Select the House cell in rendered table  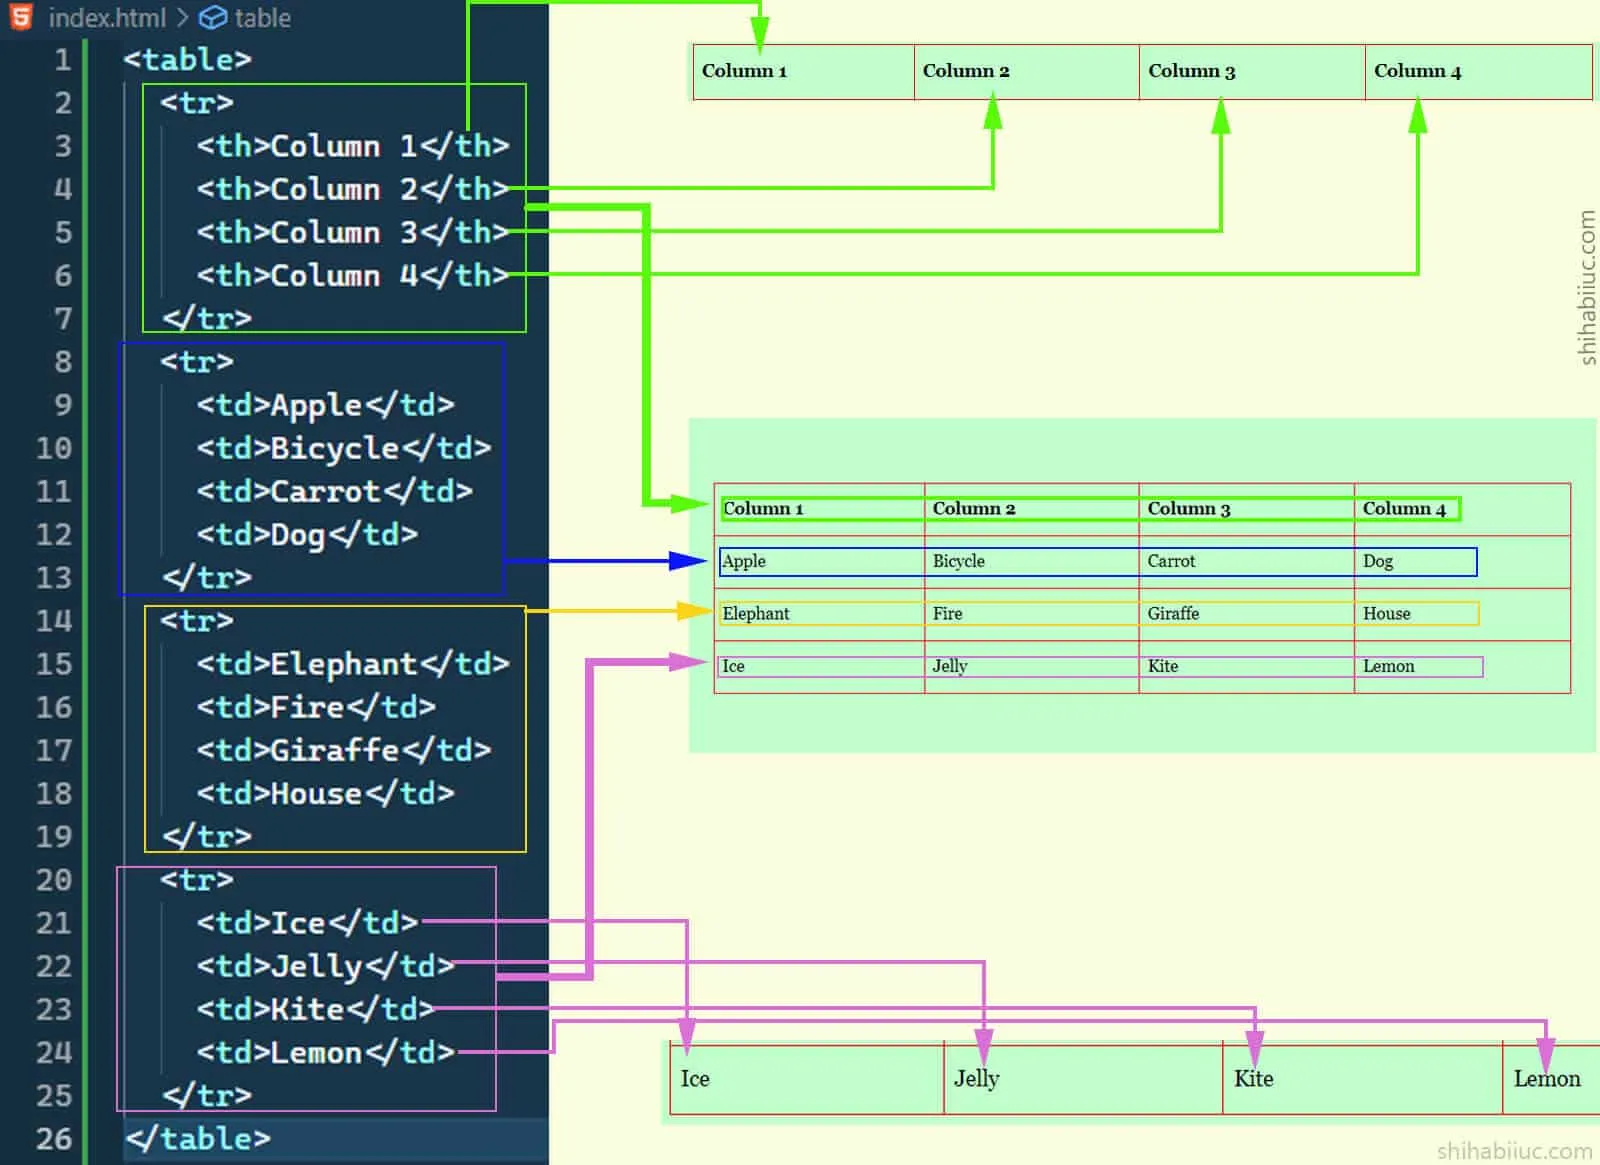point(1386,613)
